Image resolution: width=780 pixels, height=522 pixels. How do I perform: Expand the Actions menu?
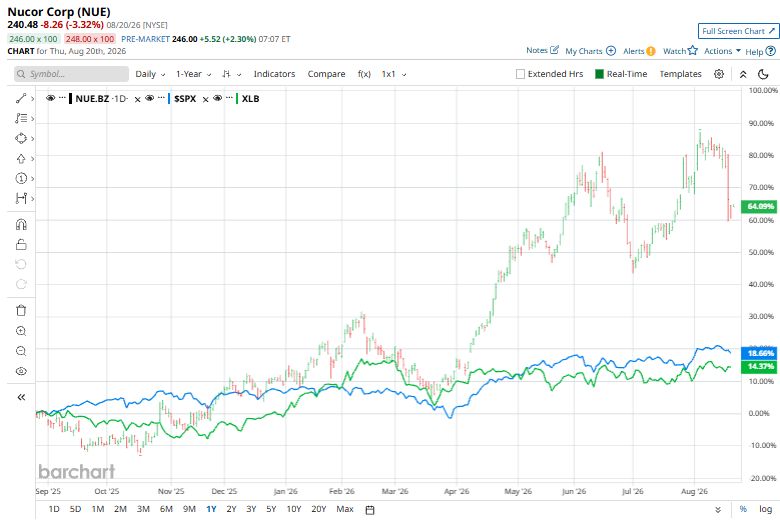(722, 51)
